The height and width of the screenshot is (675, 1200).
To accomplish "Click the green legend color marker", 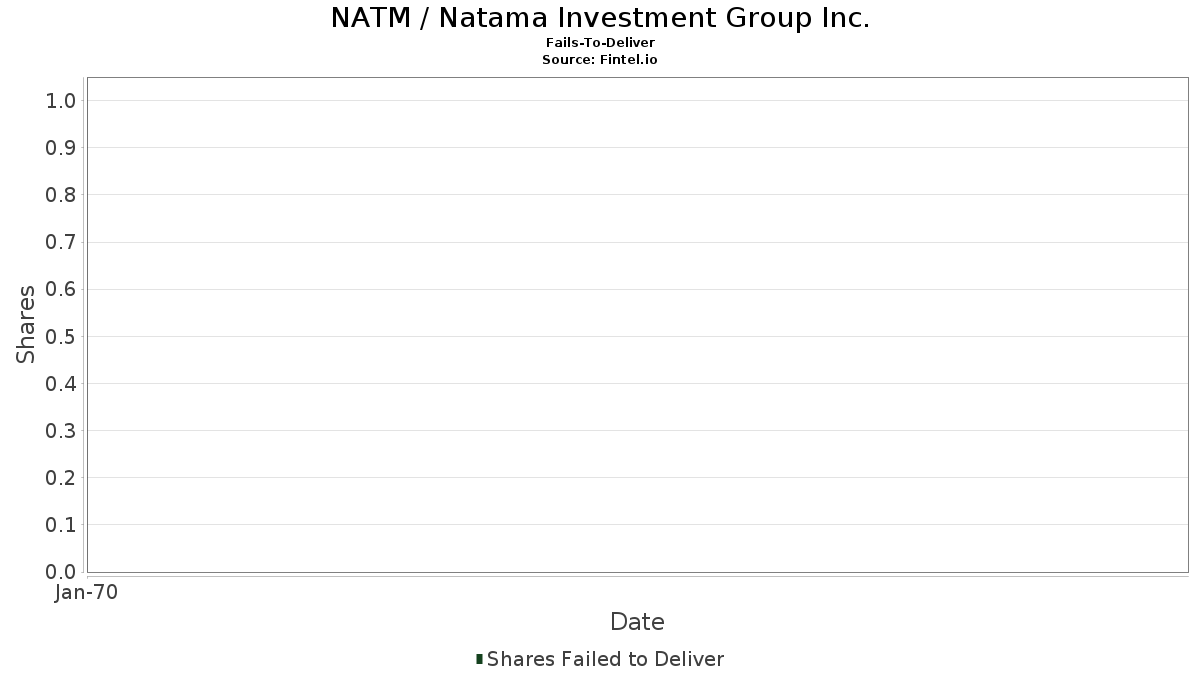I will click(479, 659).
